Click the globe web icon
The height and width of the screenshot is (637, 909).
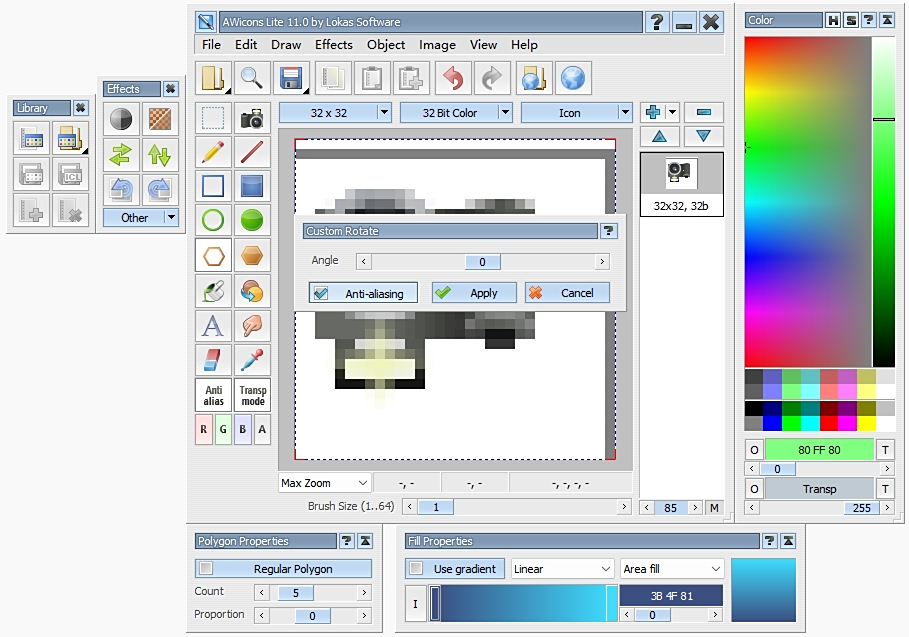coord(573,78)
